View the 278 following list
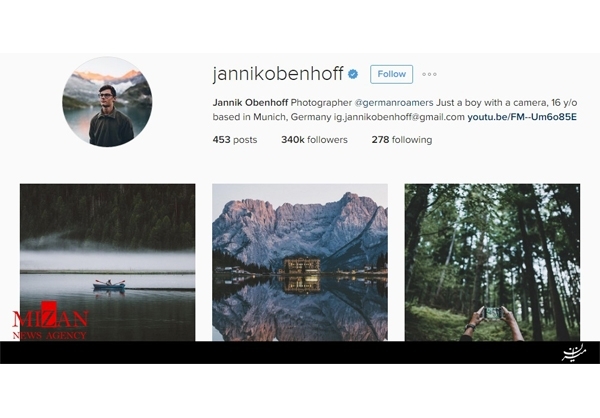This screenshot has width=600, height=418. [x=402, y=140]
